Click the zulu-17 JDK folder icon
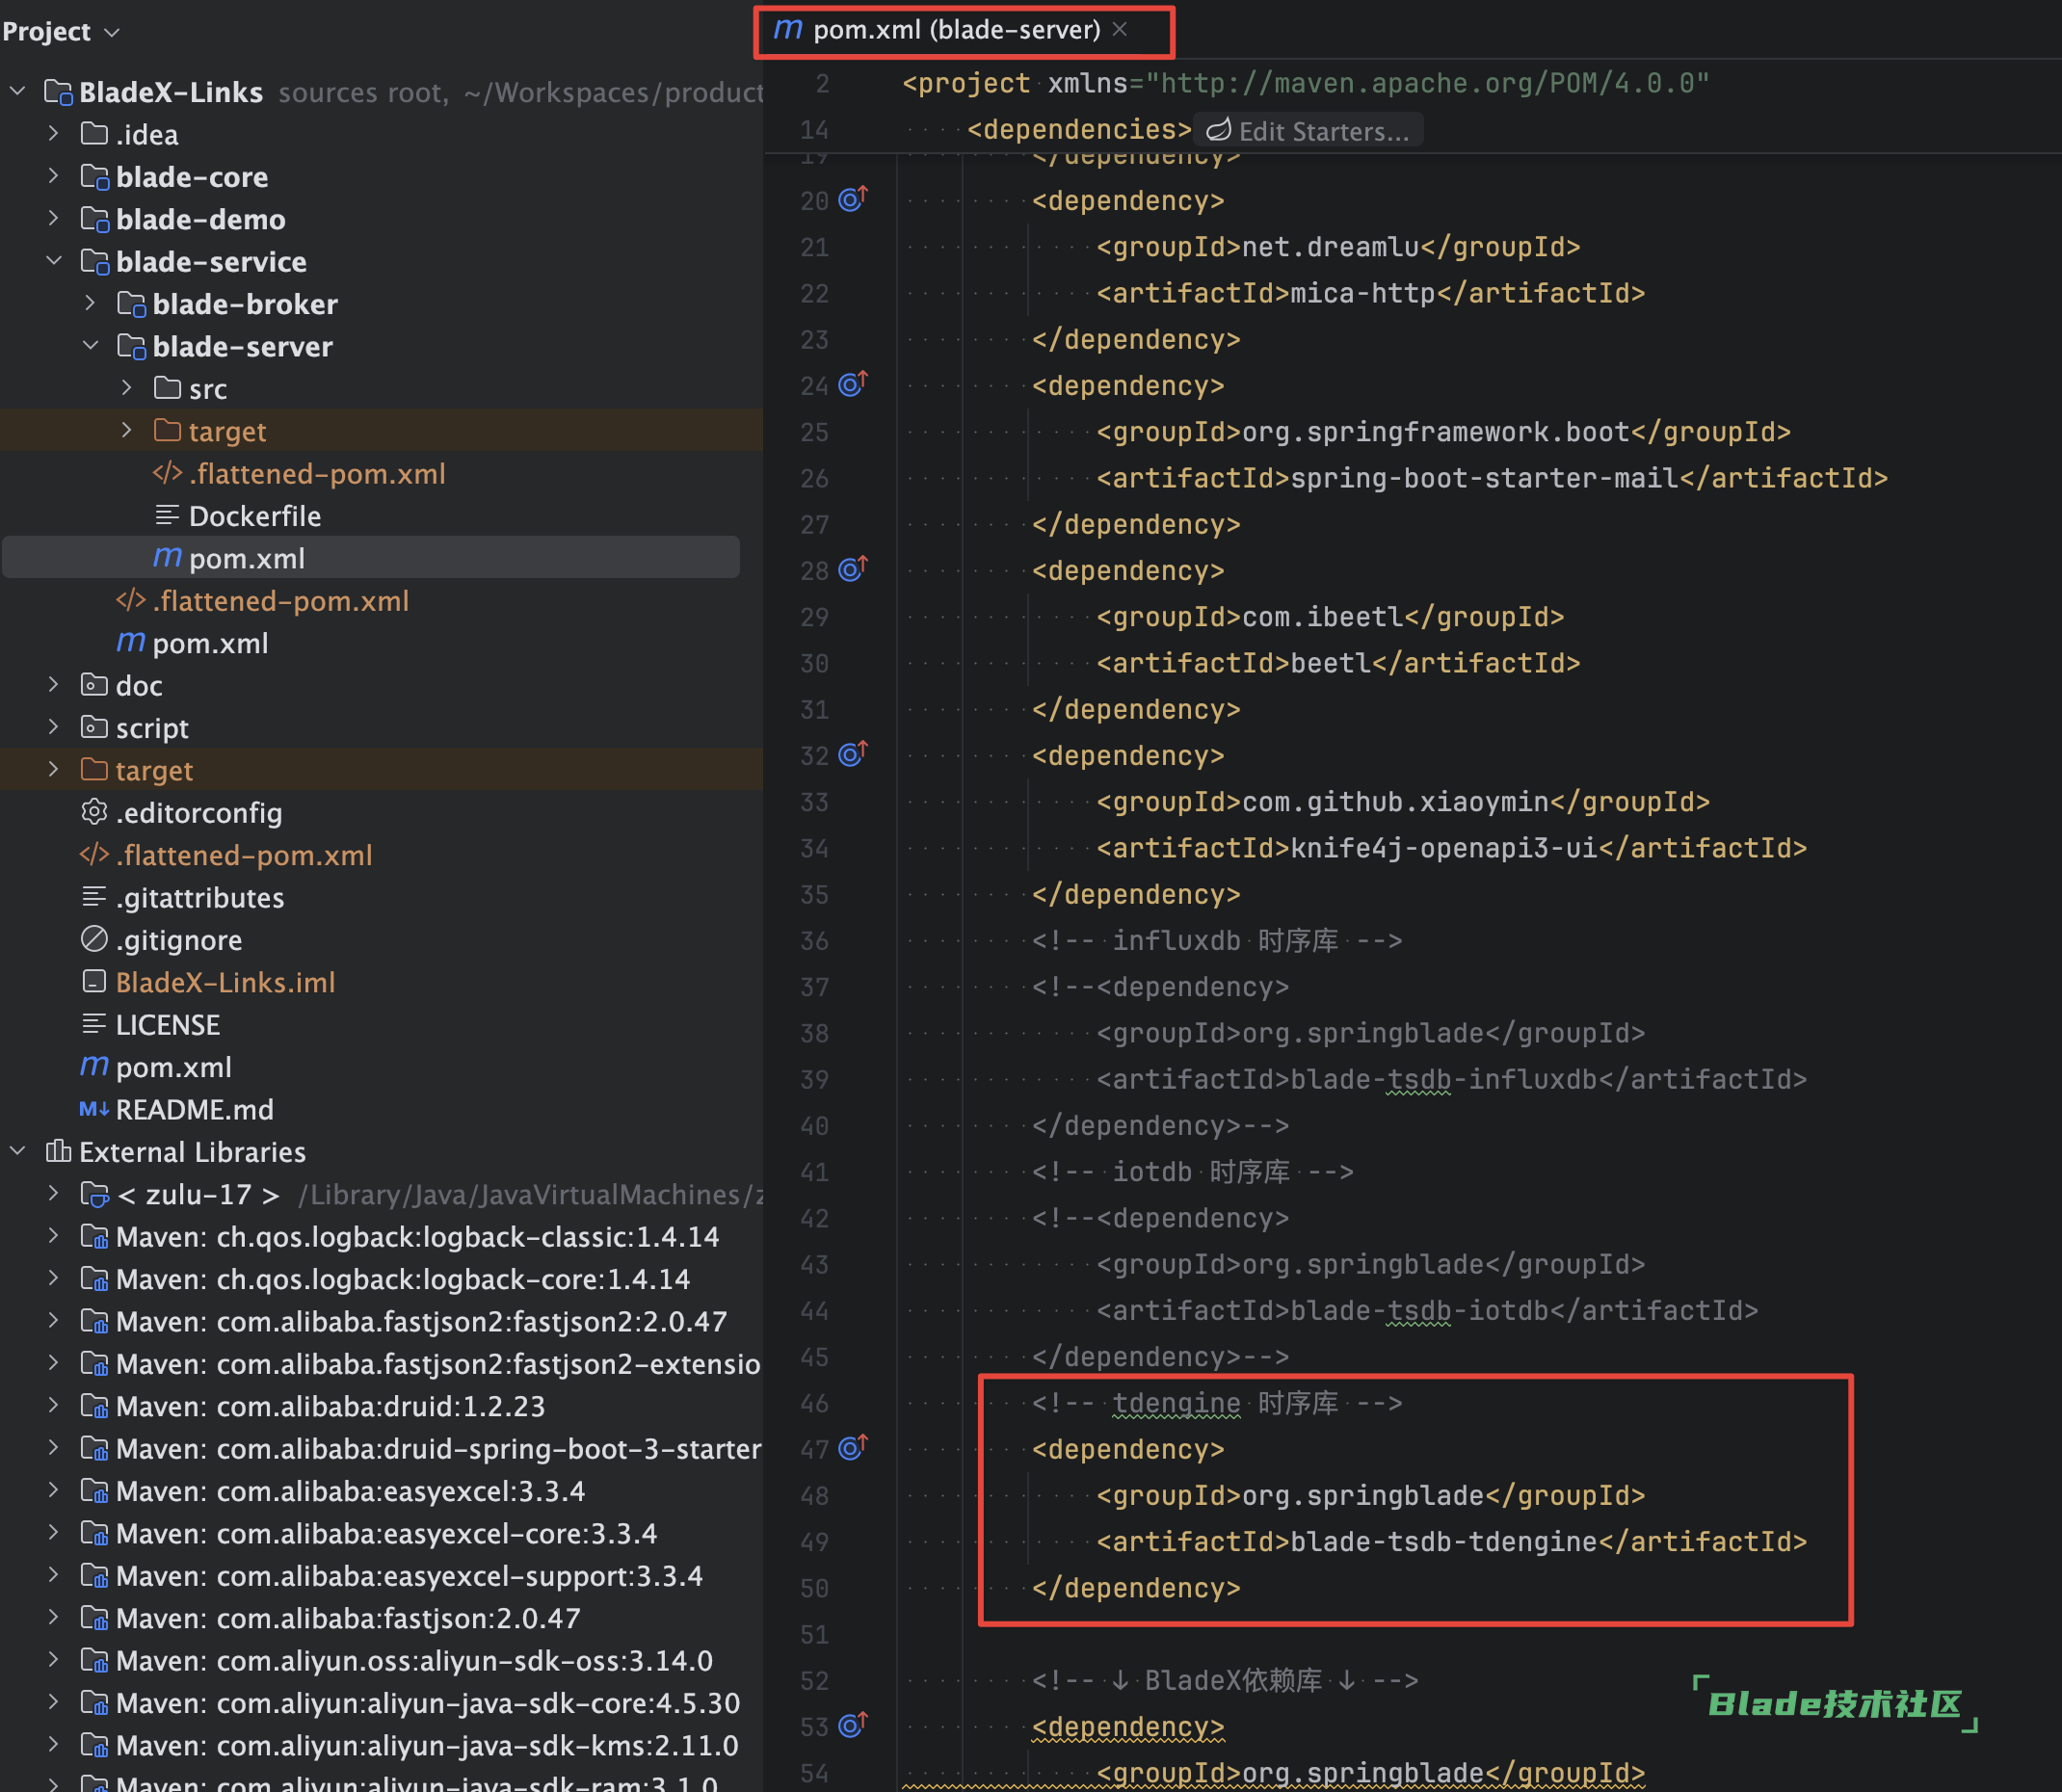2062x1792 pixels. (x=94, y=1194)
